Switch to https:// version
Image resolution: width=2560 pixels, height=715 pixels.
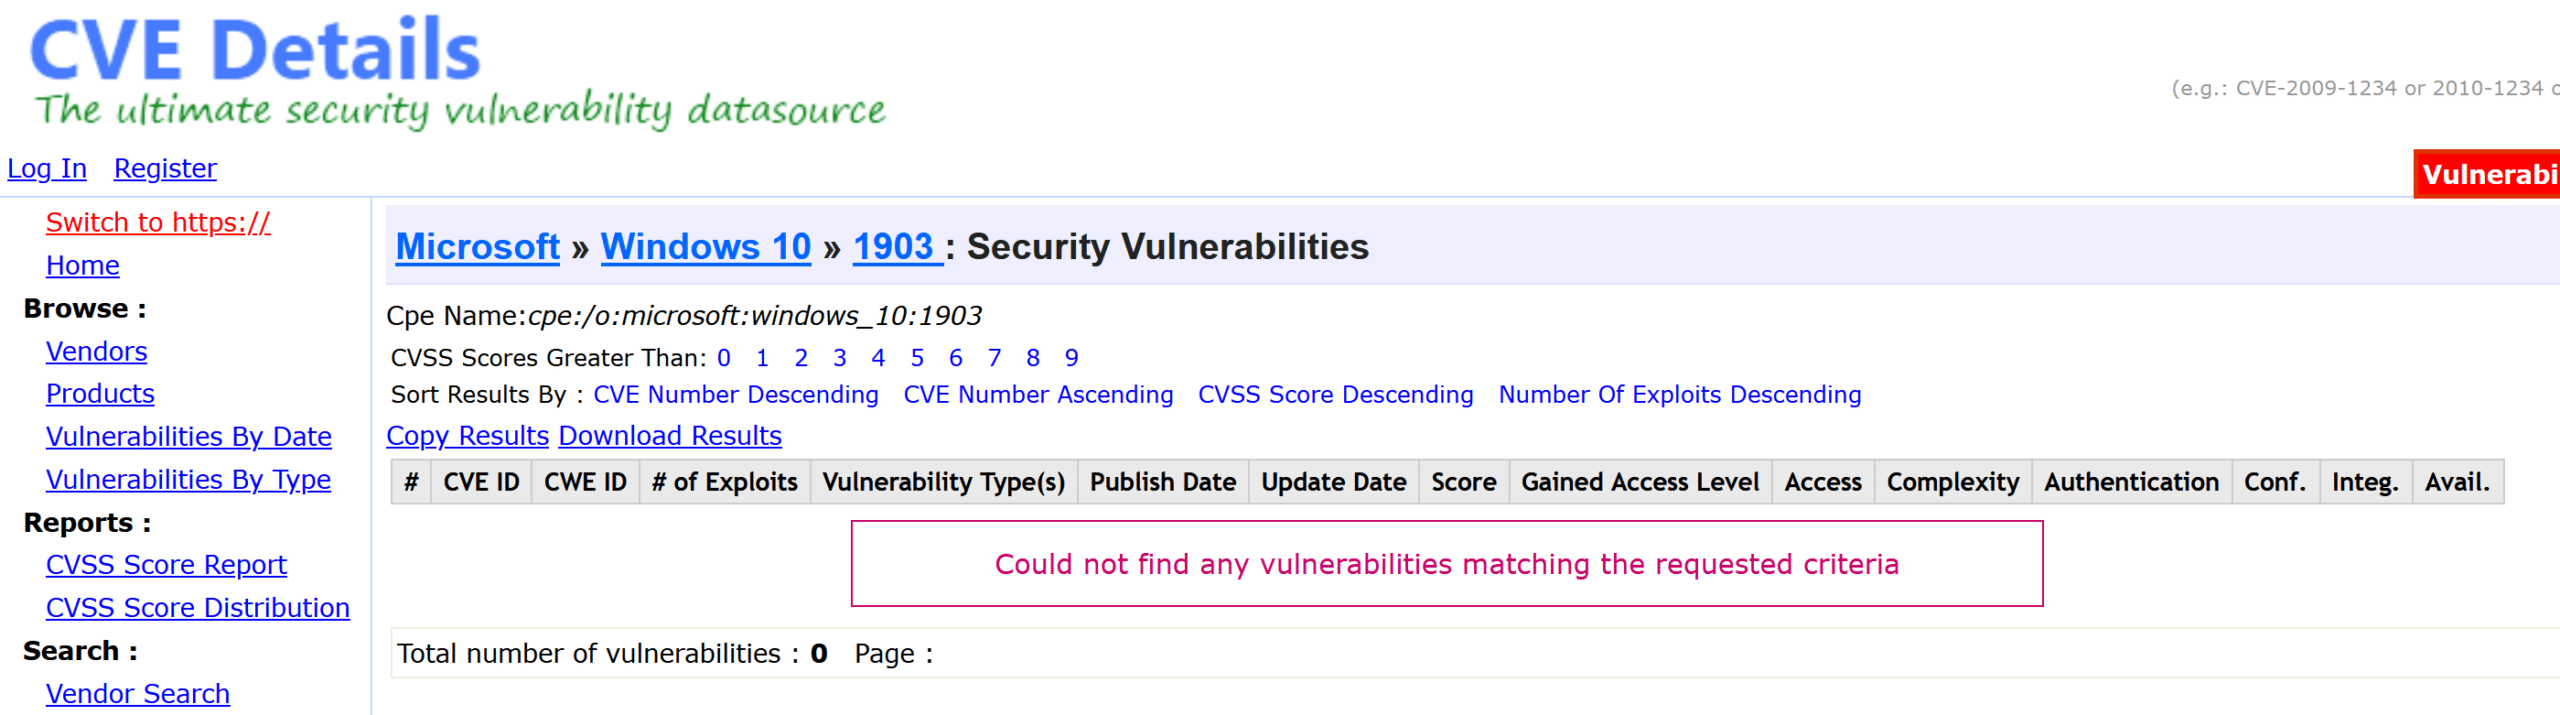click(158, 222)
